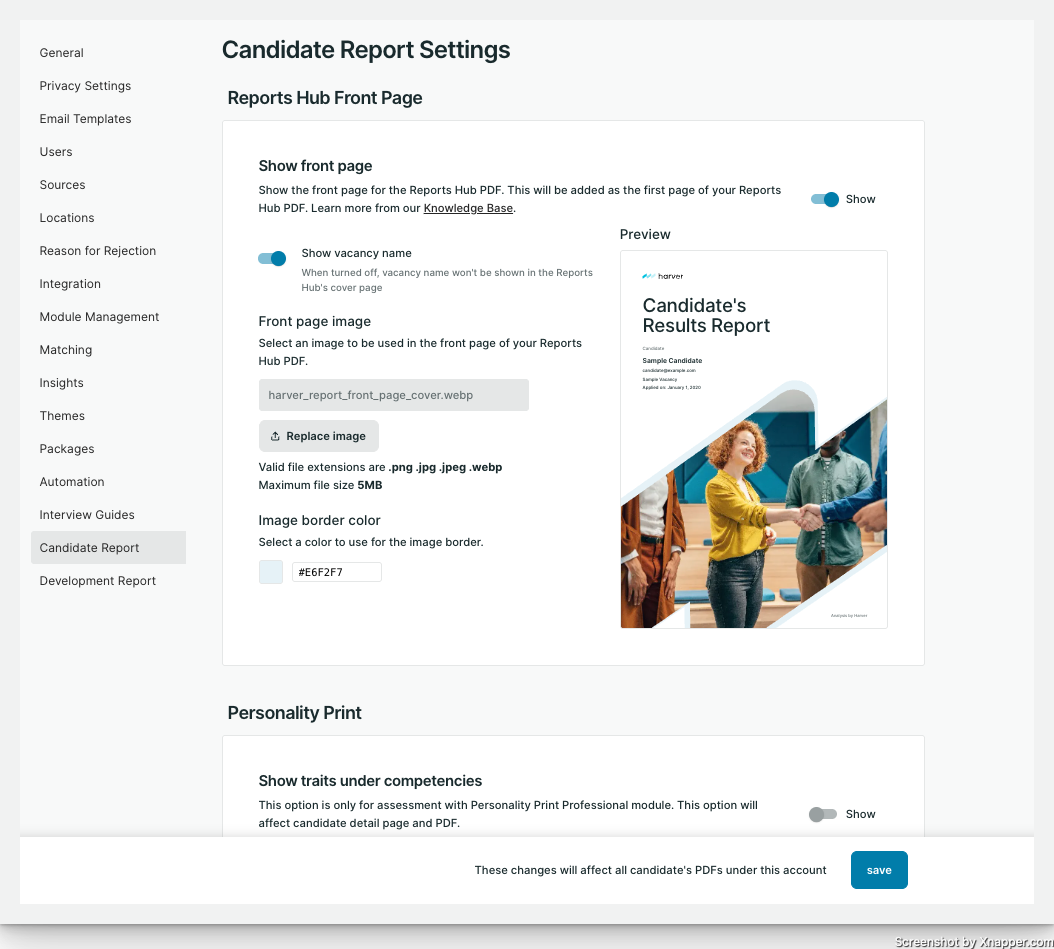Click the upload icon on Replace image
Image resolution: width=1054 pixels, height=949 pixels.
point(275,436)
